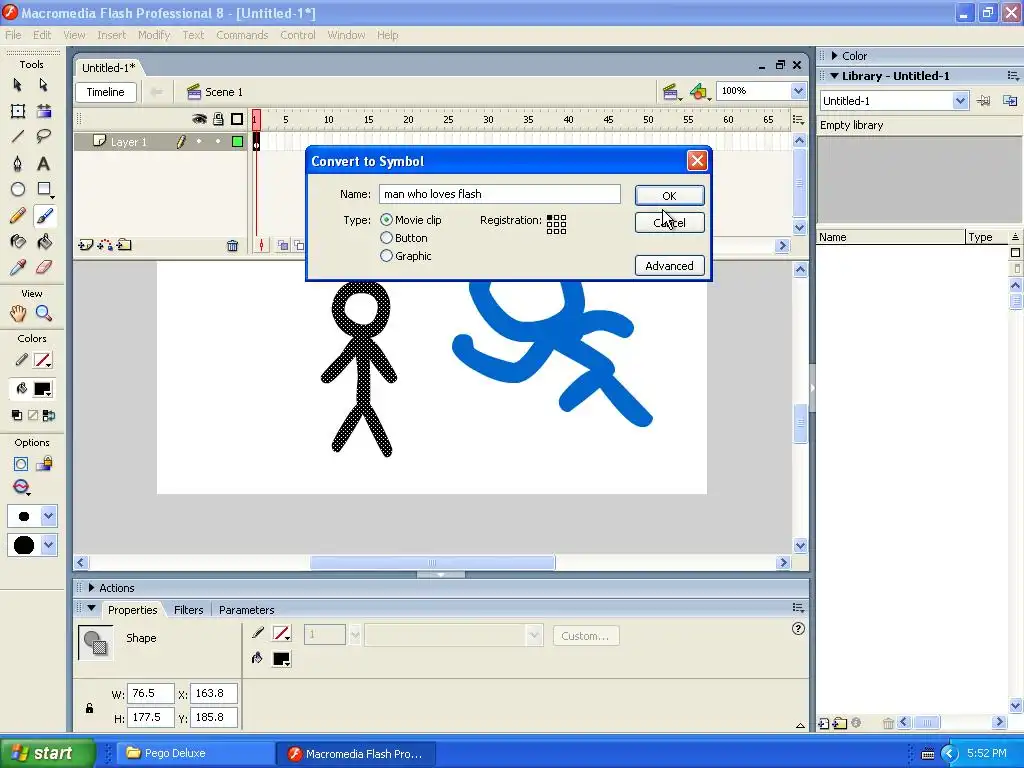Select the Oval tool
Screen dimensions: 1024x768
pos(18,189)
